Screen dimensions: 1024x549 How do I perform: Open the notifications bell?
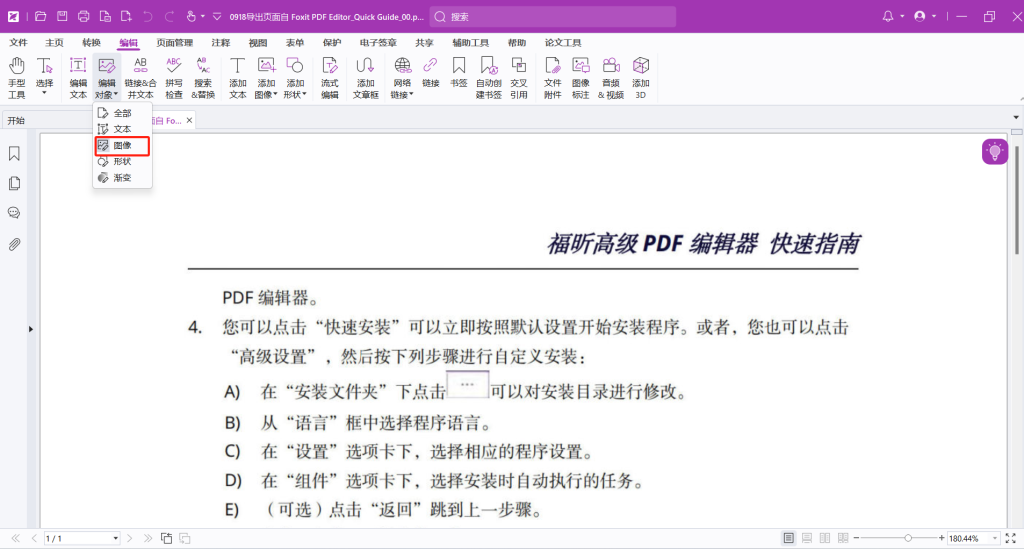pyautogui.click(x=888, y=16)
